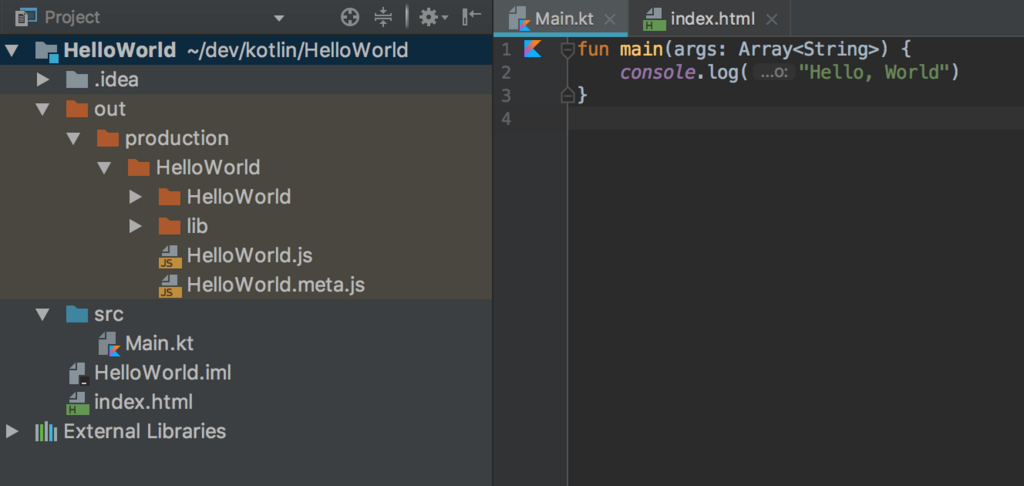Collapse the src folder
The image size is (1024, 486).
click(43, 315)
